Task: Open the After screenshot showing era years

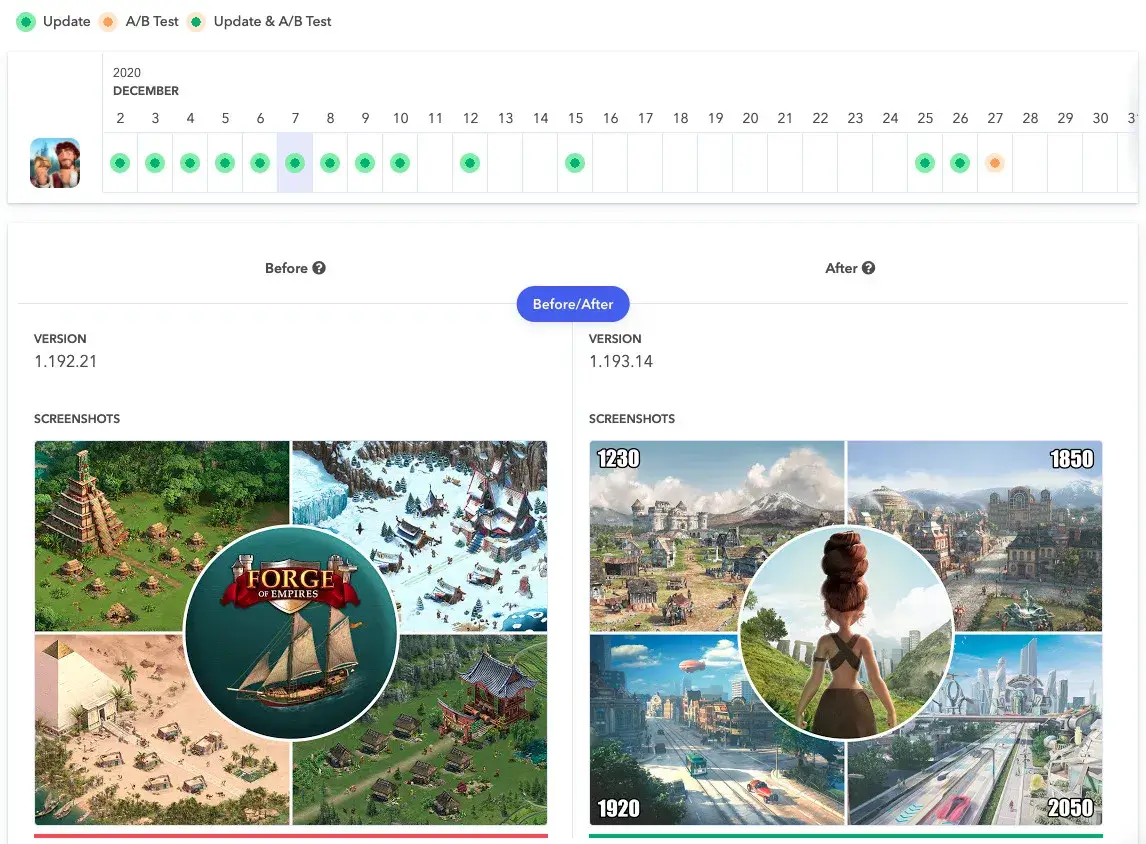Action: (845, 632)
